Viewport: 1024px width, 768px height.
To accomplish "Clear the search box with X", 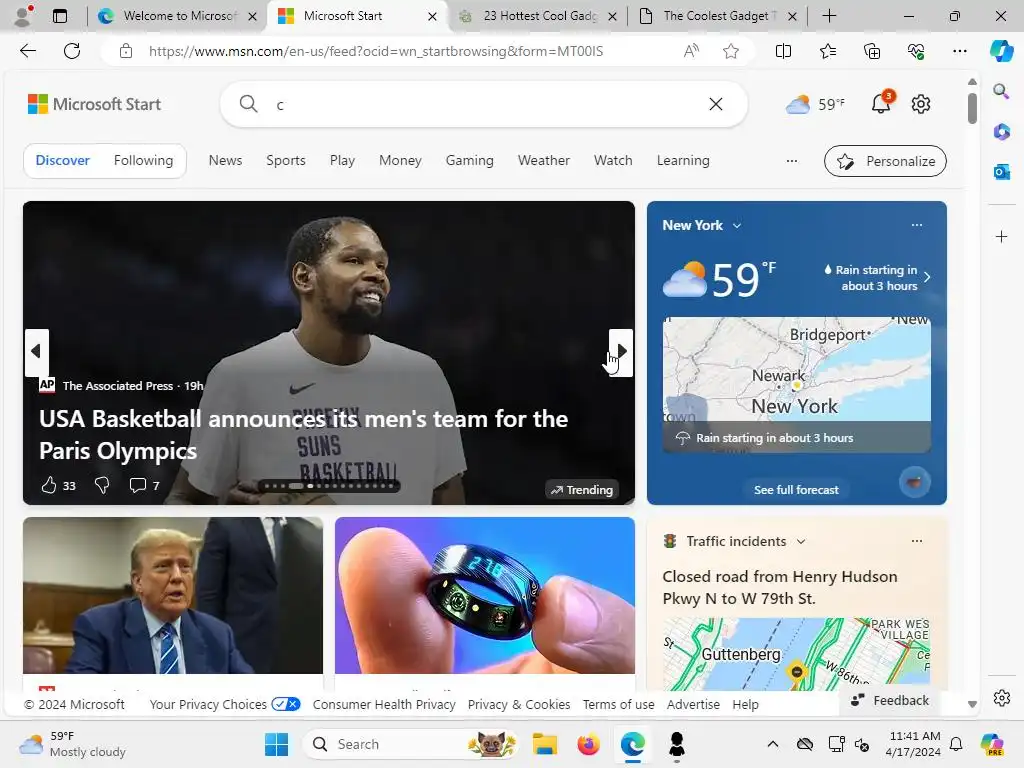I will (716, 104).
